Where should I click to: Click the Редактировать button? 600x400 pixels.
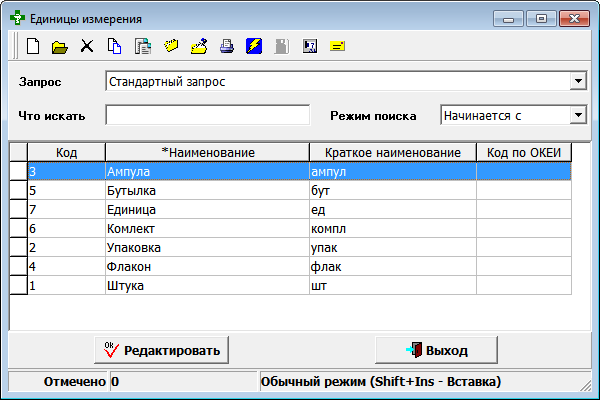[161, 350]
